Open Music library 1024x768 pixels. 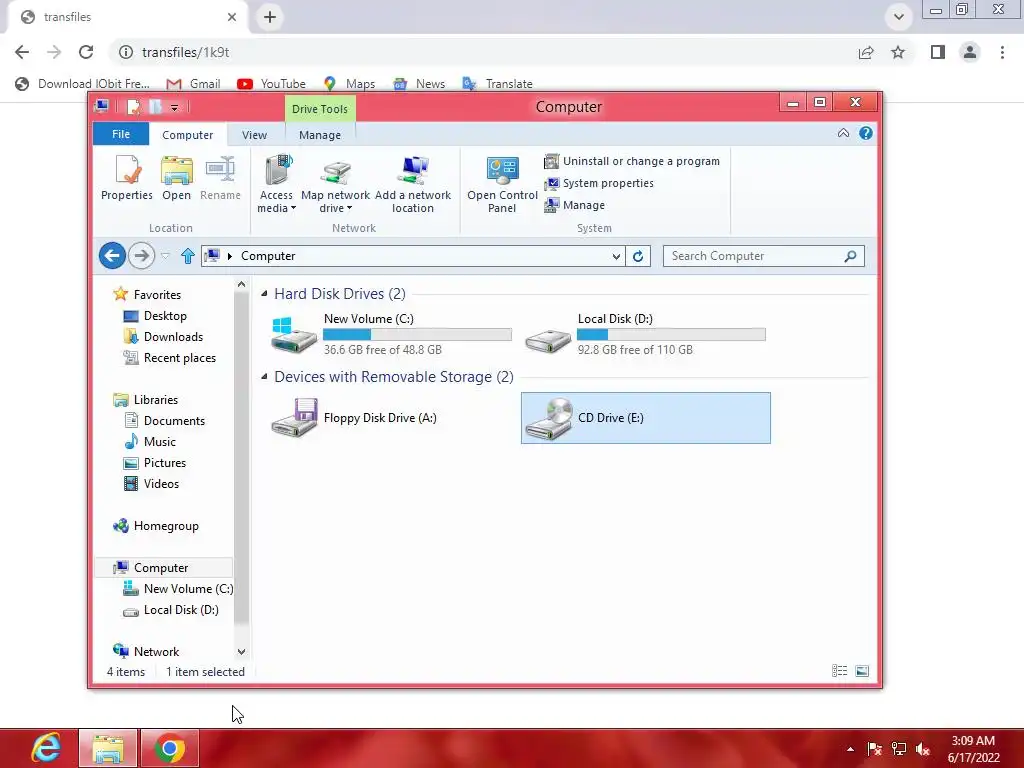click(x=150, y=441)
